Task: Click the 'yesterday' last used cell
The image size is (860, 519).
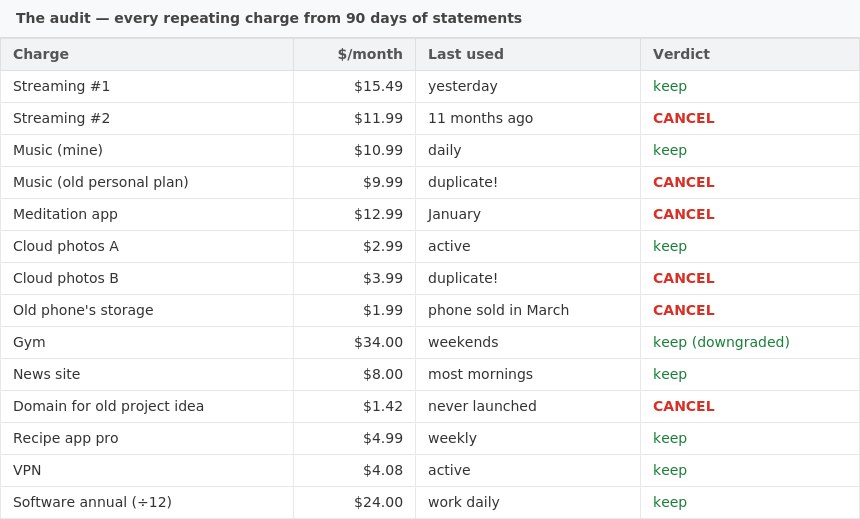Action: click(x=528, y=86)
